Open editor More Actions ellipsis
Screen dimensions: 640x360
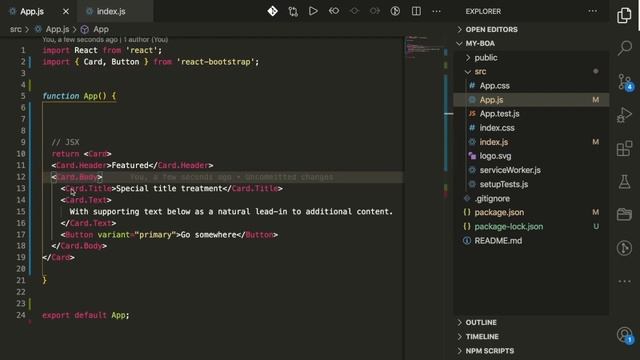436,11
